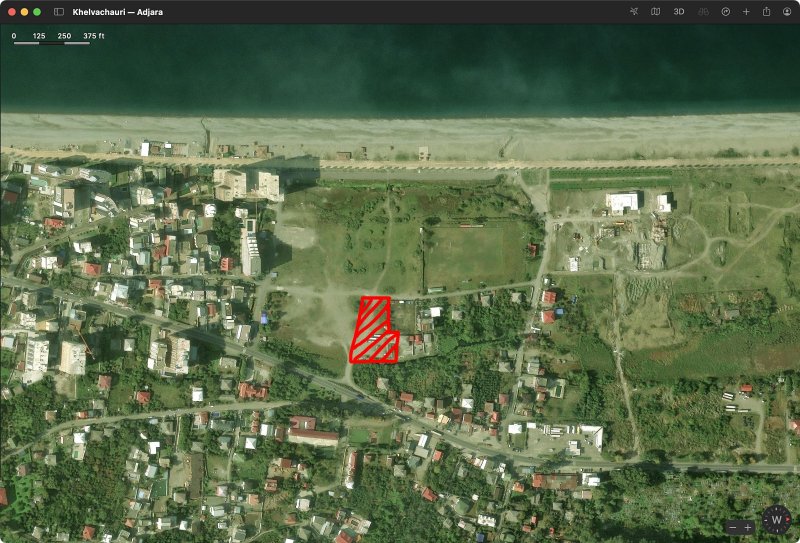The height and width of the screenshot is (543, 800).
Task: Make the Maps window full screen
Action: pos(37,12)
